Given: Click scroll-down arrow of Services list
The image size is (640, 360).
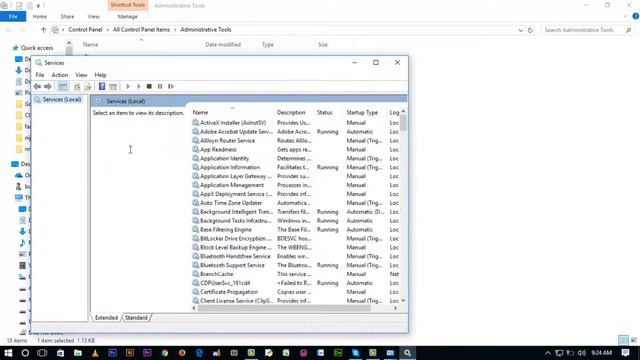Looking at the screenshot, I should (403, 301).
